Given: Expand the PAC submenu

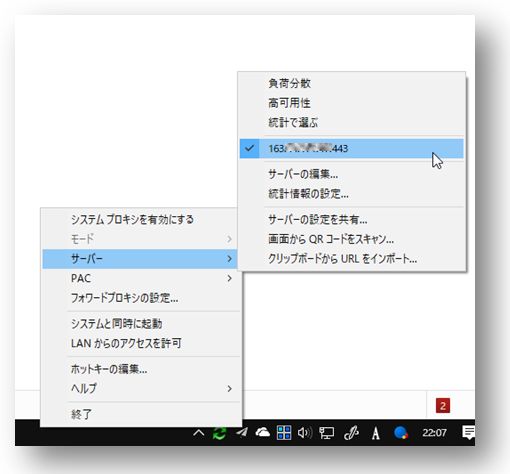Looking at the screenshot, I should point(140,278).
